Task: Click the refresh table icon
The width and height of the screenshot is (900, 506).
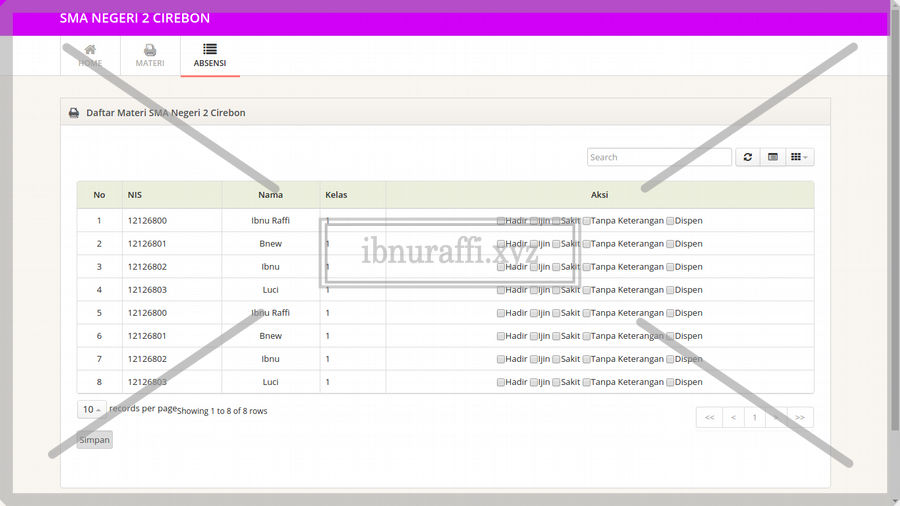Action: click(748, 157)
